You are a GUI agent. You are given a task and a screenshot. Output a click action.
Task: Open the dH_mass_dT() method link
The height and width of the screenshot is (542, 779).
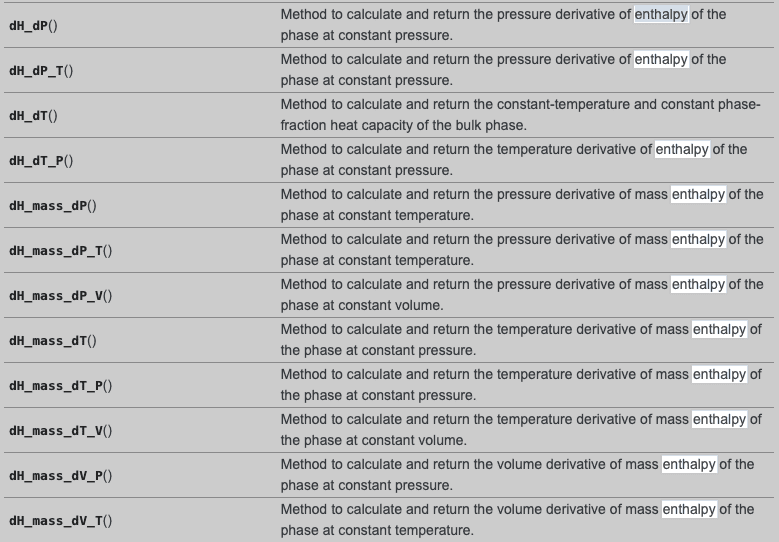tap(52, 340)
